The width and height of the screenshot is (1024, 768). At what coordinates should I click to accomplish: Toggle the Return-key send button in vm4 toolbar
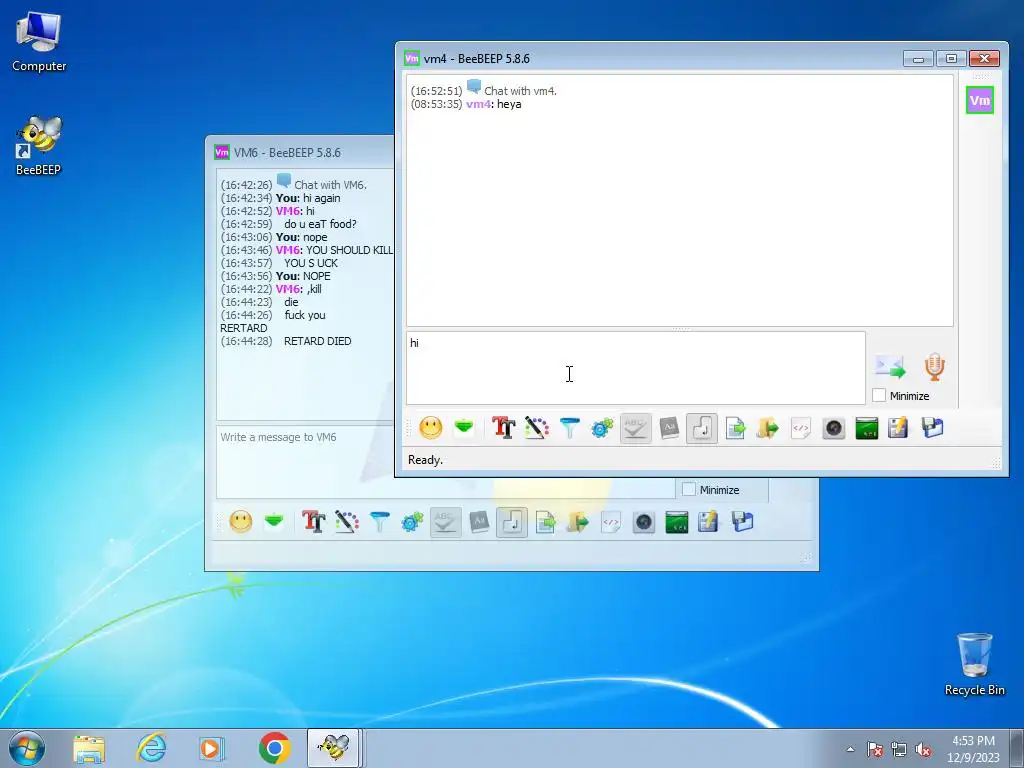(702, 428)
